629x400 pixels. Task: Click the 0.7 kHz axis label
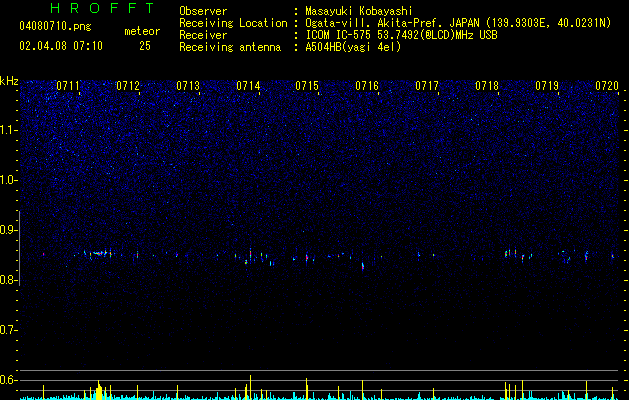tap(8, 330)
